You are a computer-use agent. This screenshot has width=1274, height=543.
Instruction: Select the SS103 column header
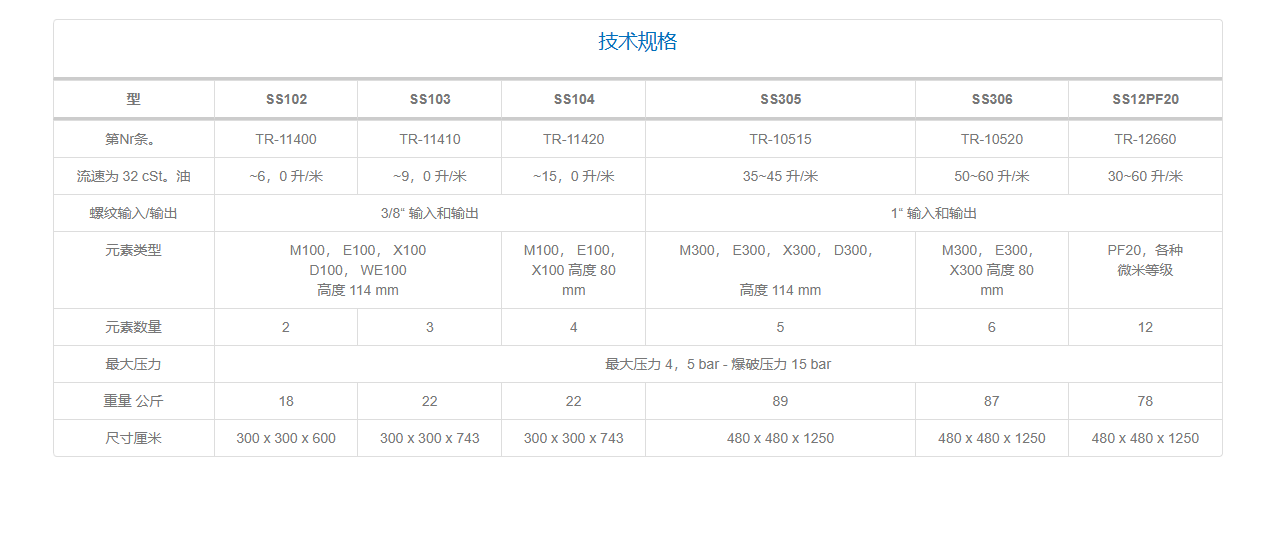pos(430,99)
